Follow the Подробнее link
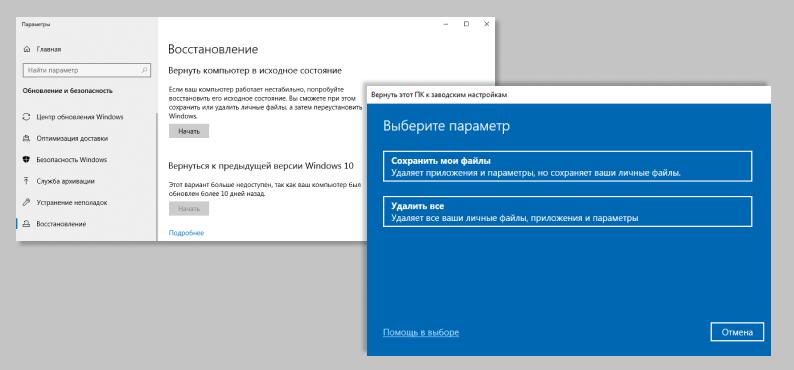Viewport: 794px width, 370px height. (x=186, y=233)
